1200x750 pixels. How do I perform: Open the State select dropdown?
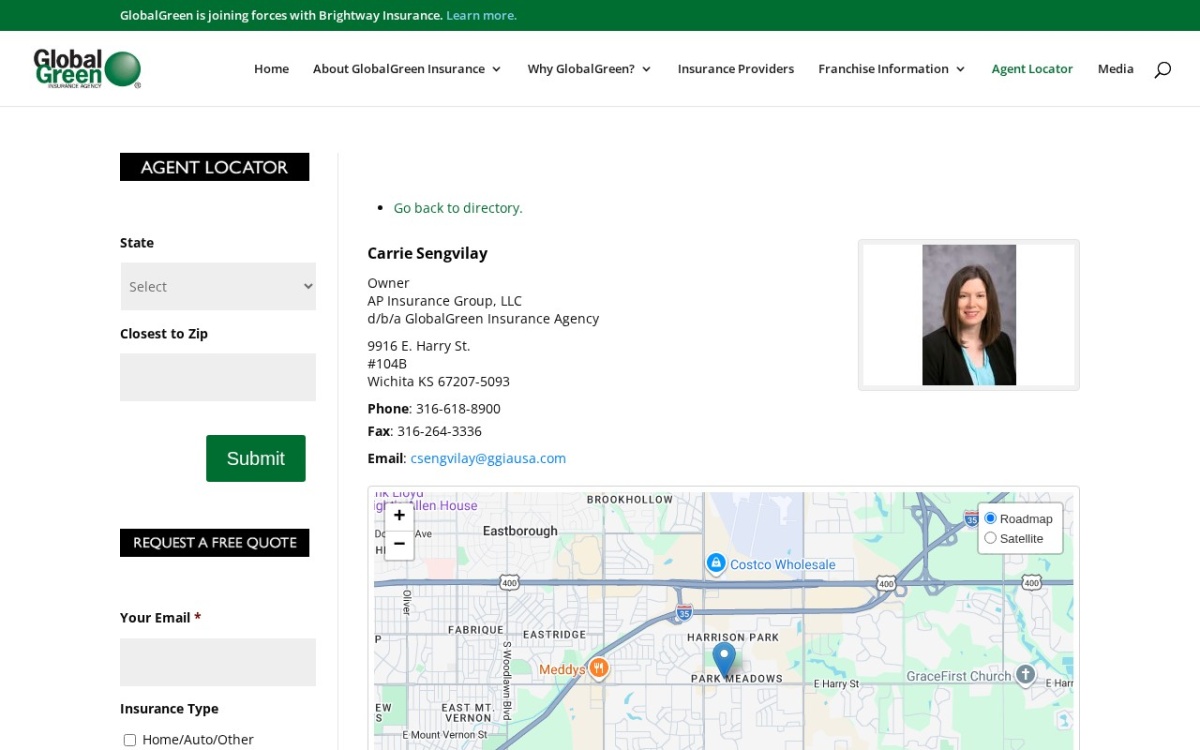point(218,286)
